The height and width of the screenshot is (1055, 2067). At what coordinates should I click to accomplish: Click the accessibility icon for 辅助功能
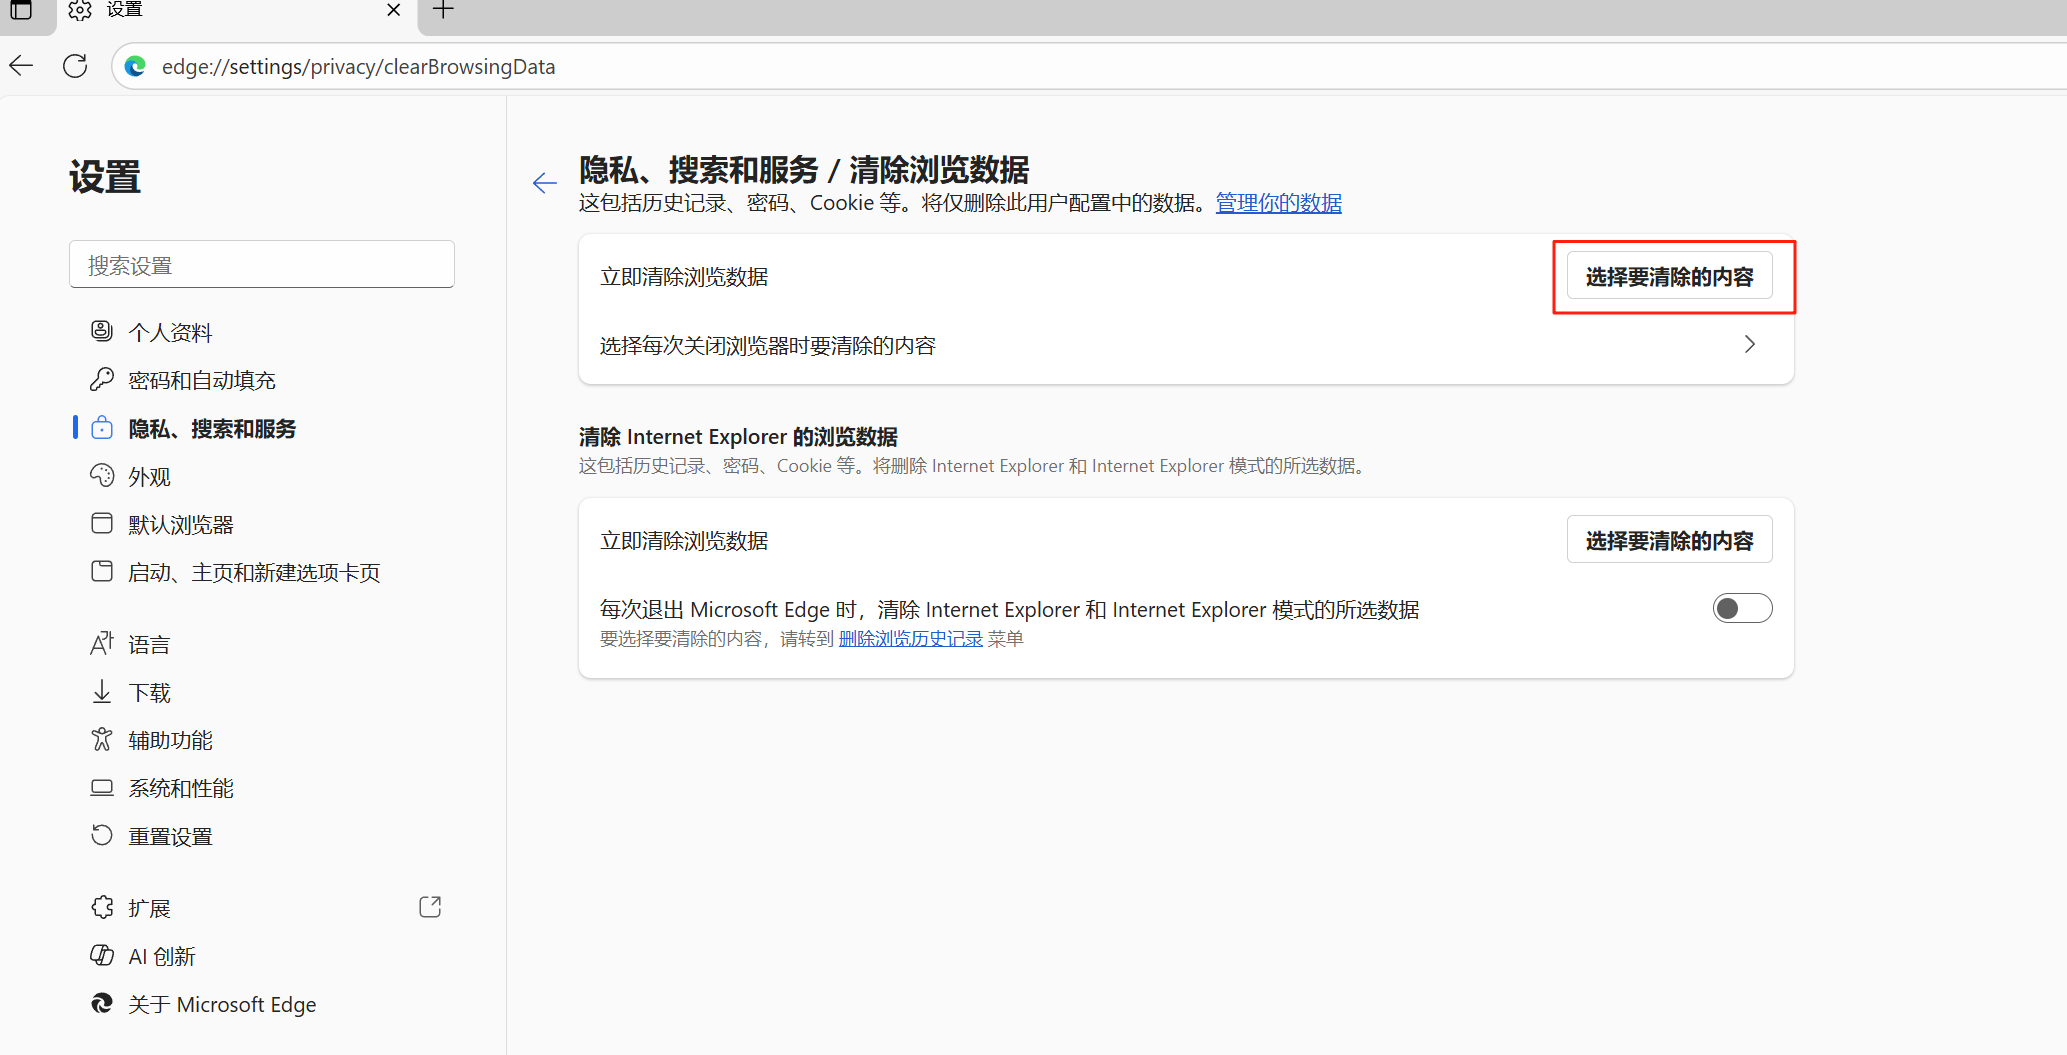[x=102, y=739]
